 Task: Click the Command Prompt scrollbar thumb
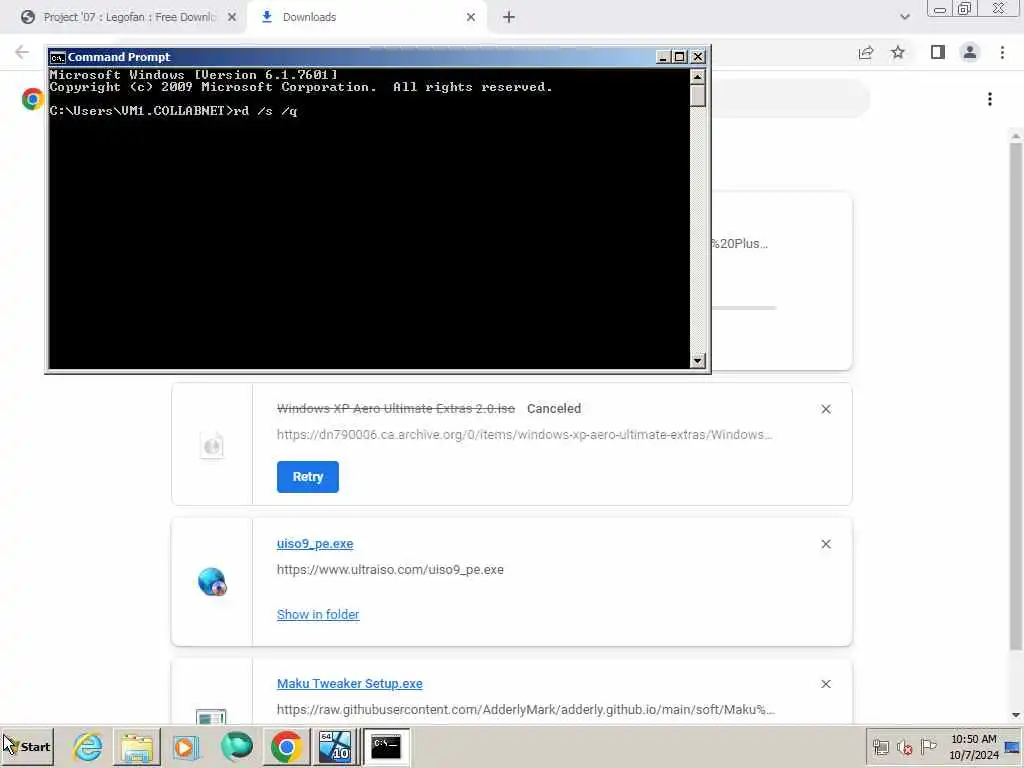pyautogui.click(x=697, y=97)
